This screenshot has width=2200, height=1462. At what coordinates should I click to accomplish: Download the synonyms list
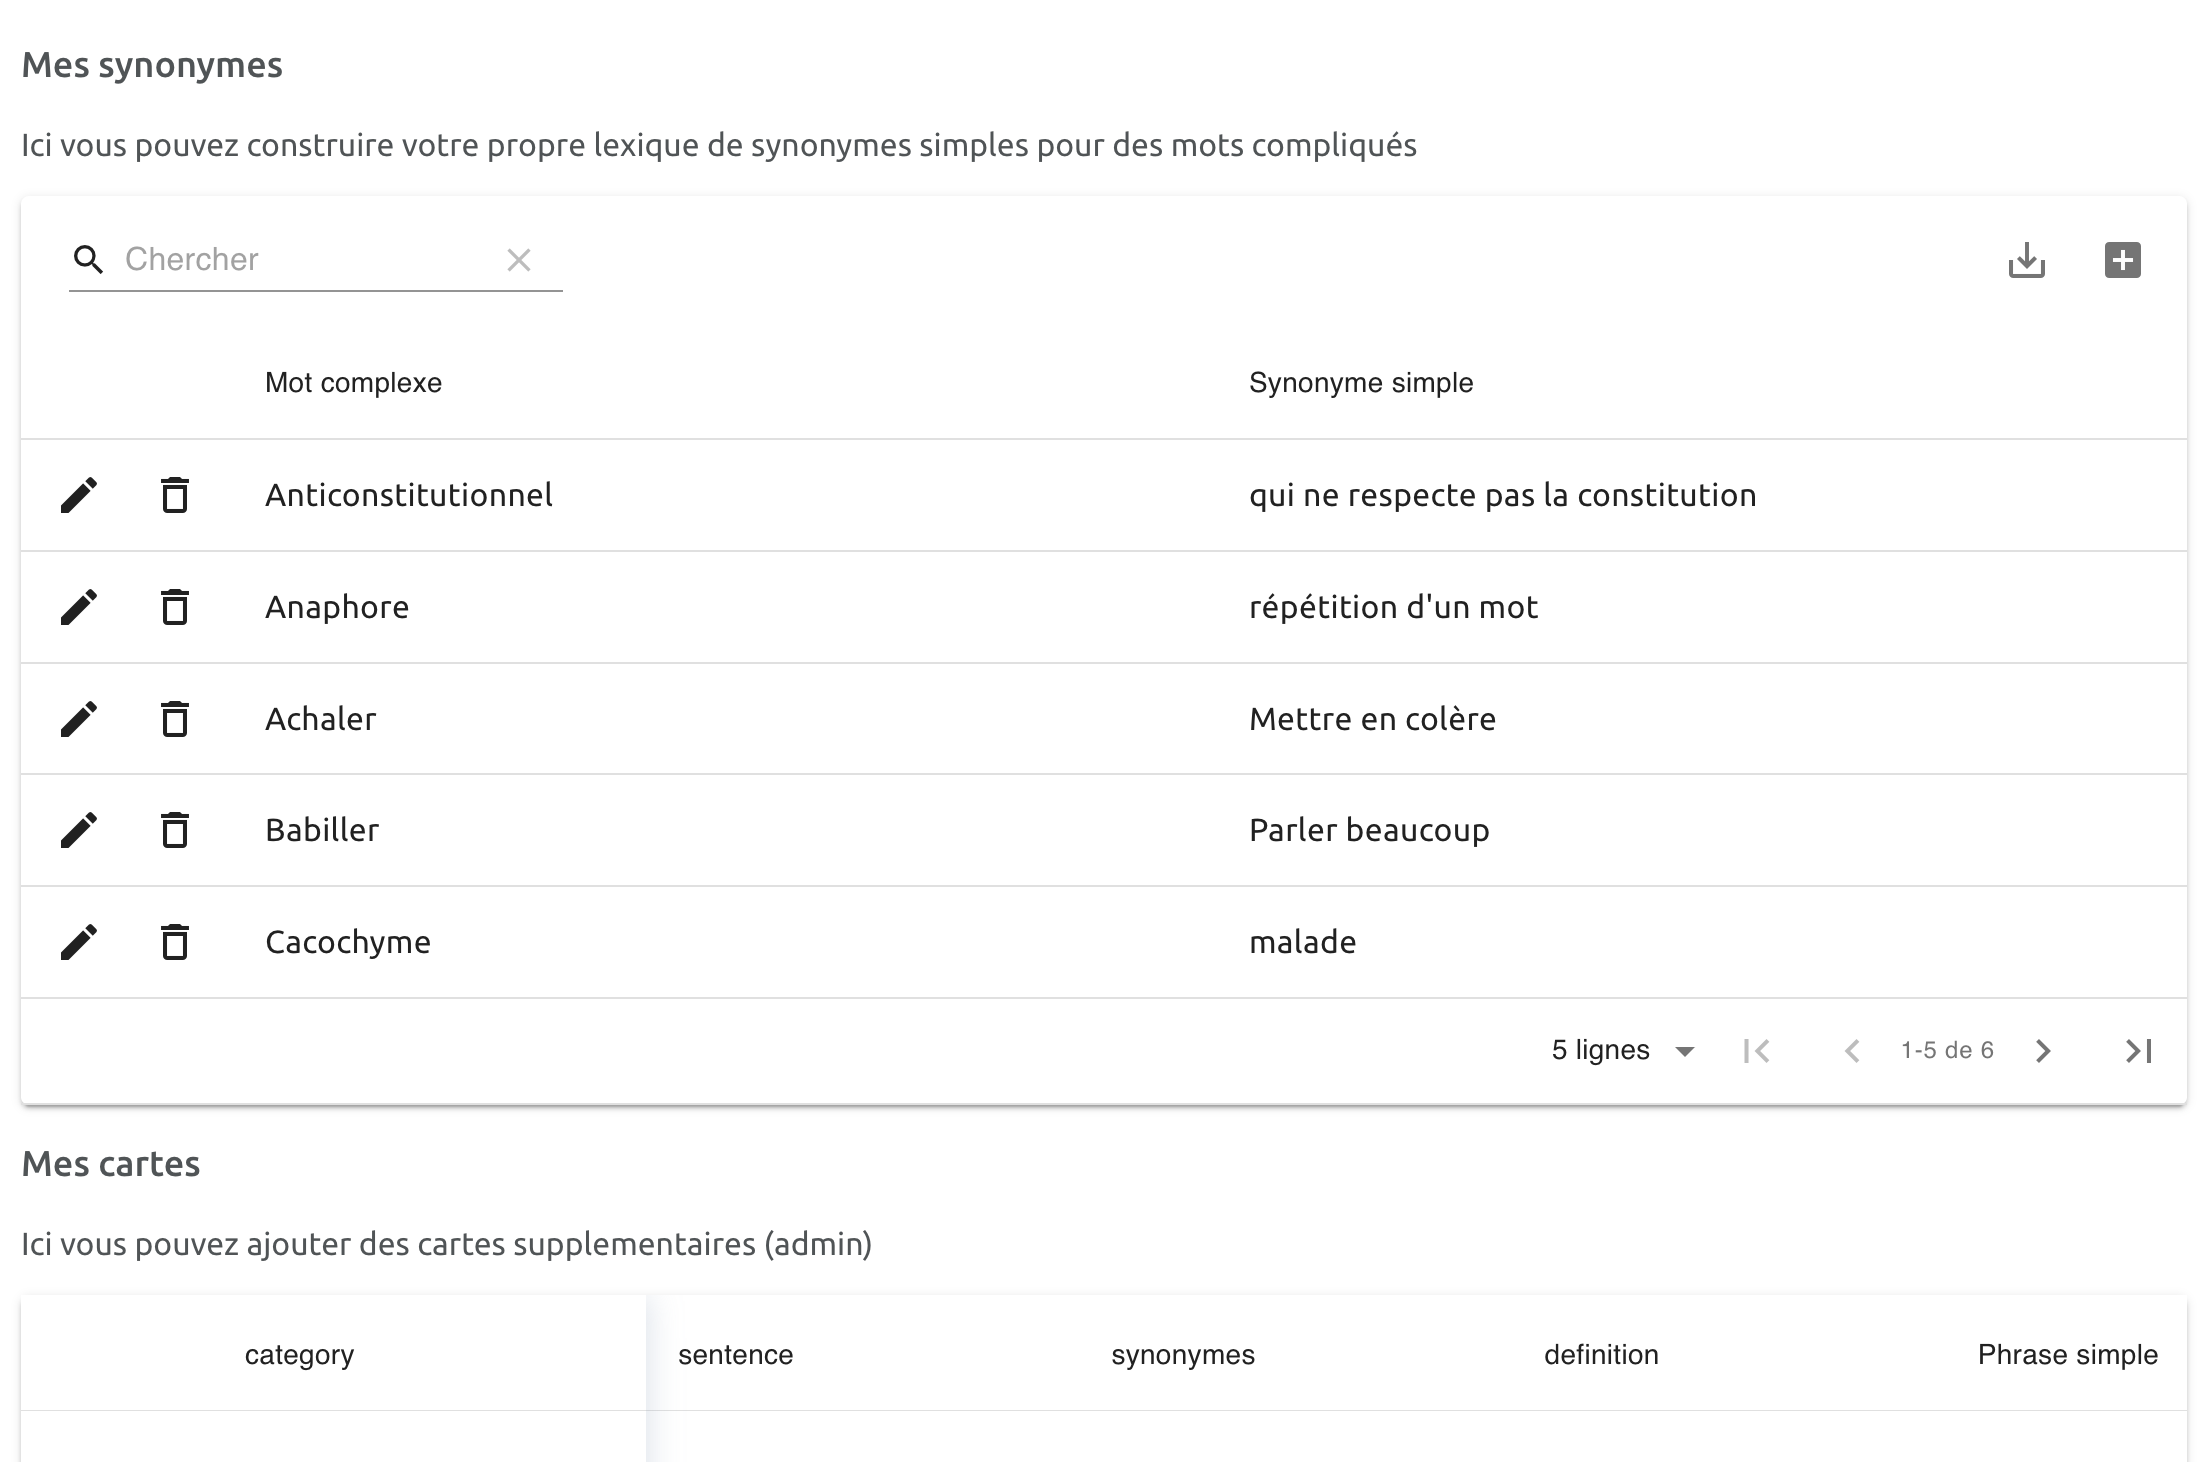click(2026, 260)
